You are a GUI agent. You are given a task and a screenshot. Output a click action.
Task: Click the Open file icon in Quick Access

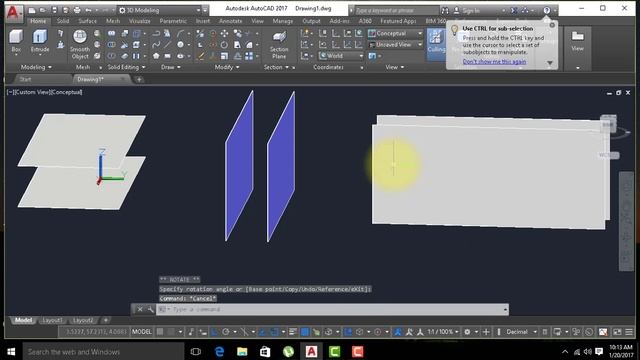42,10
